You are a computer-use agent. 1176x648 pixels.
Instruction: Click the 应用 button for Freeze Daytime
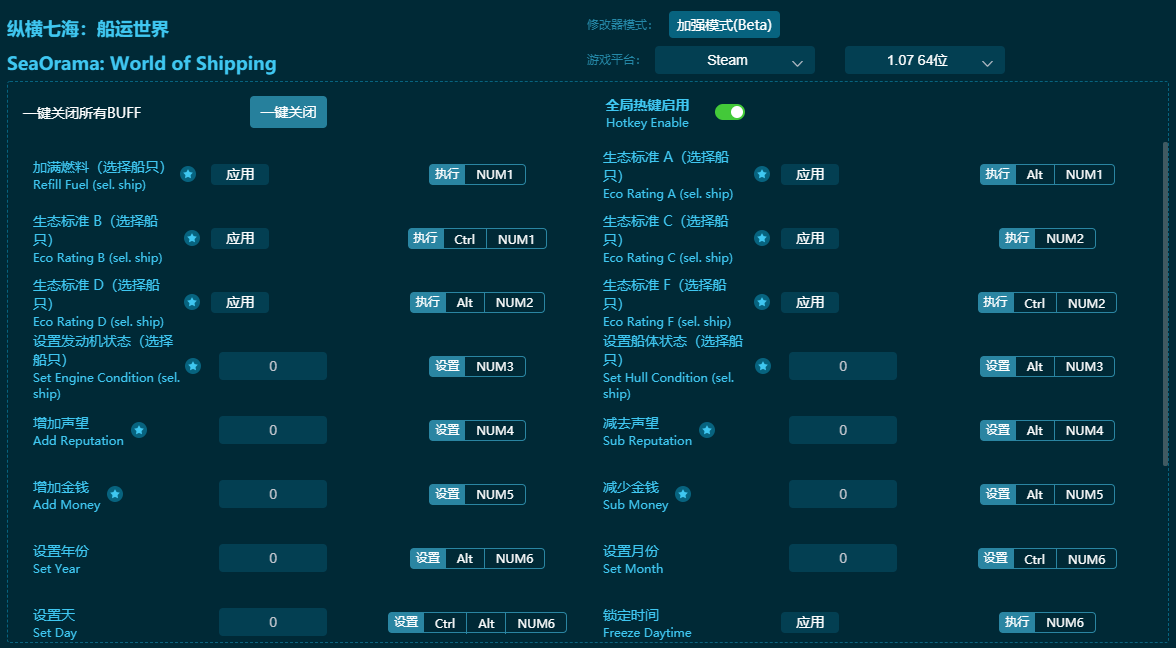click(x=810, y=621)
